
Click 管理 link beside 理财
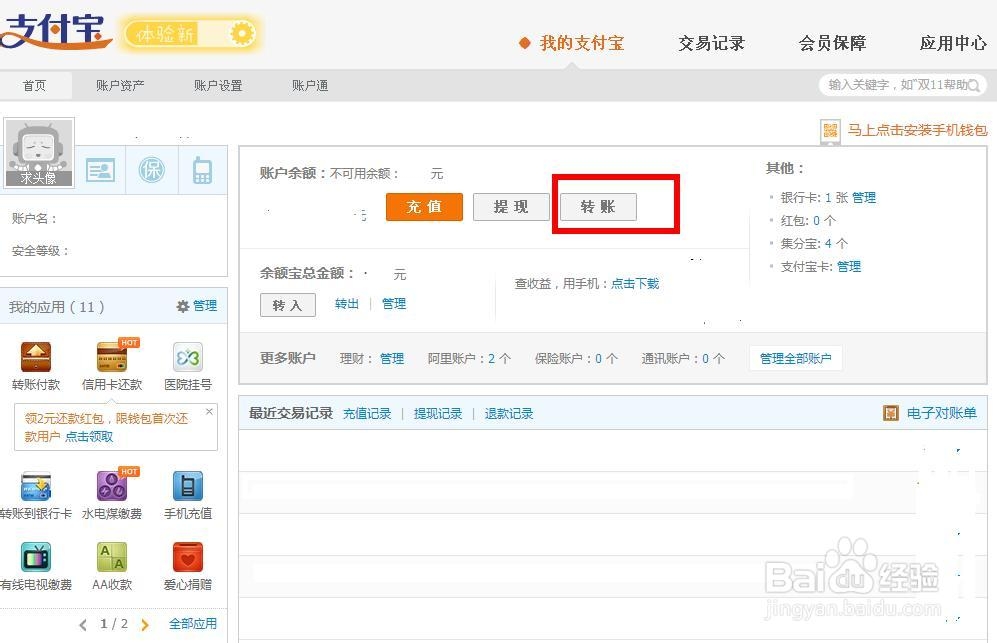pos(392,359)
